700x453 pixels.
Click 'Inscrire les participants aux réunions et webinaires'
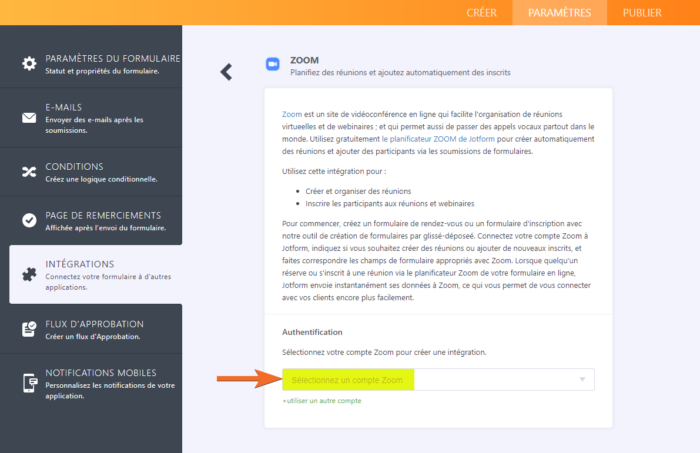(x=390, y=204)
